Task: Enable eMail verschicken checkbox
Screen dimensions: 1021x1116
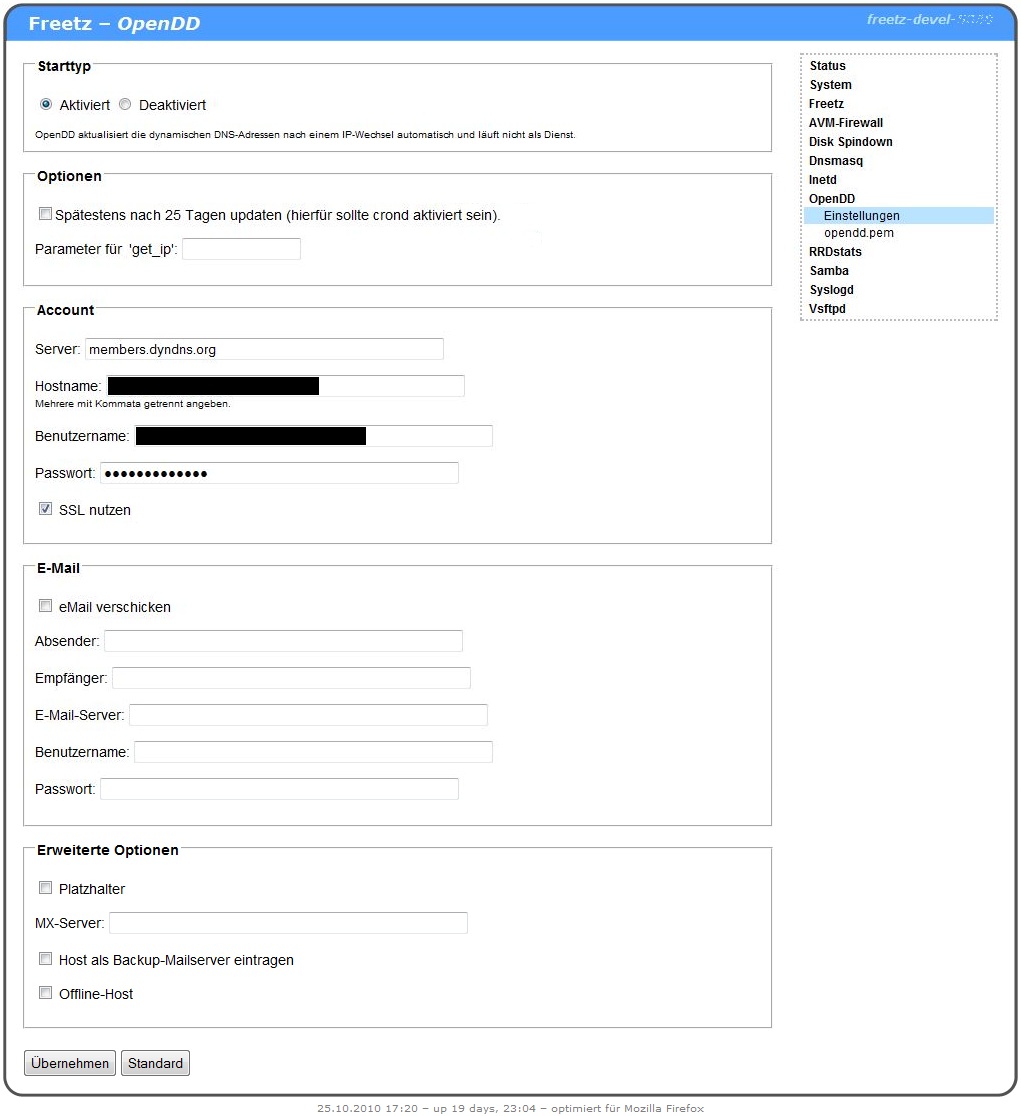Action: coord(45,606)
